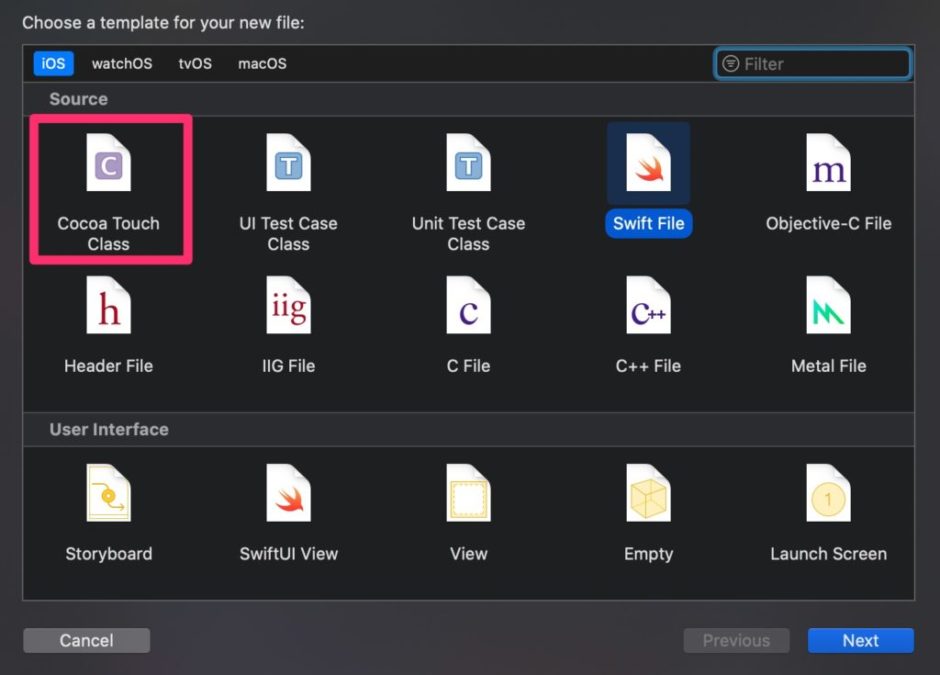The width and height of the screenshot is (940, 675).
Task: Pick the Unit Test Case Class template
Action: point(468,165)
